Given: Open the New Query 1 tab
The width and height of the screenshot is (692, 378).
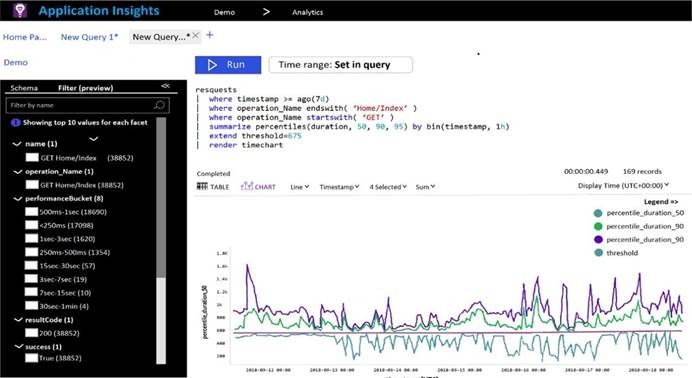Looking at the screenshot, I should point(89,37).
